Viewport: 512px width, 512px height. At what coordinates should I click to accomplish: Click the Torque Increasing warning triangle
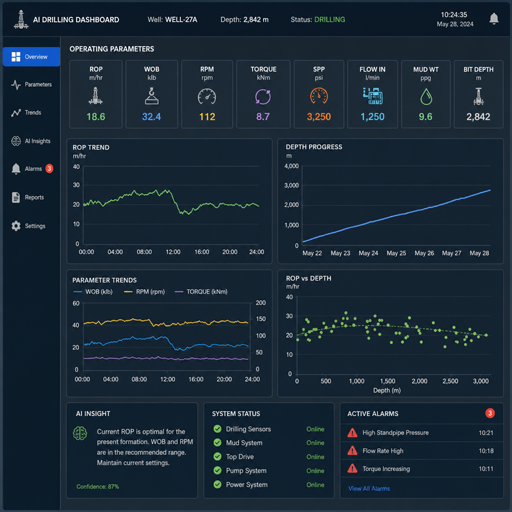352,469
